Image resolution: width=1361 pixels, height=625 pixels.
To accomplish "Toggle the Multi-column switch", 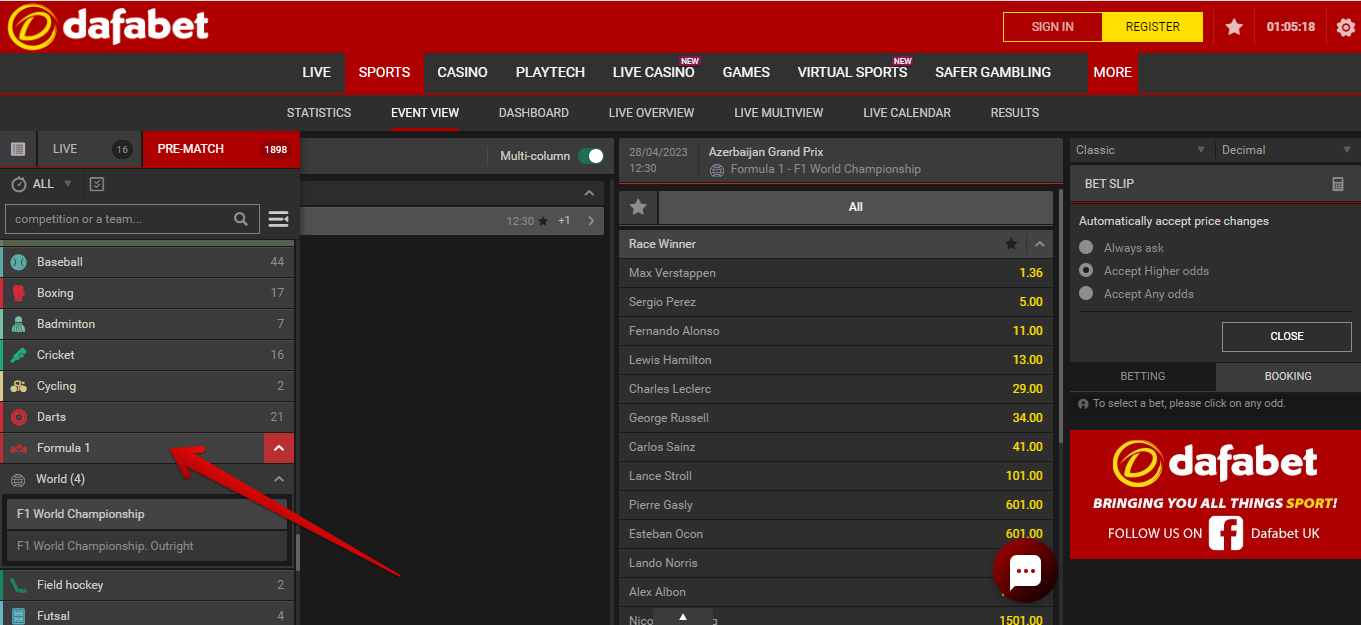I will [x=591, y=156].
